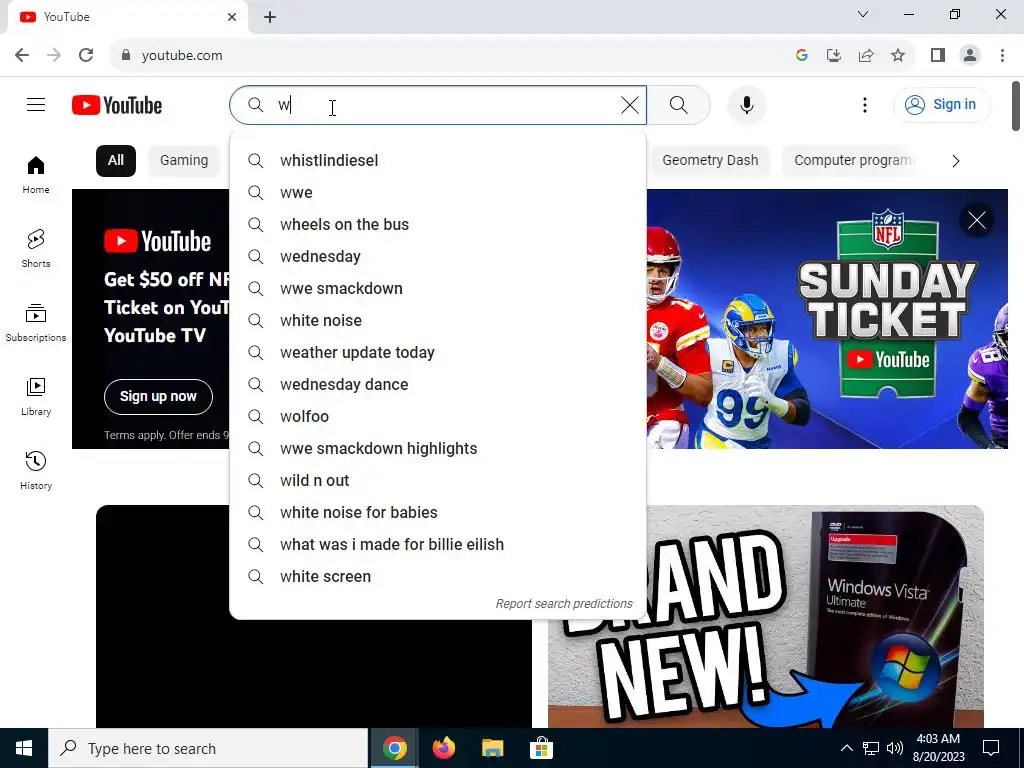Pick the wolfoo suggestion

tap(438, 417)
